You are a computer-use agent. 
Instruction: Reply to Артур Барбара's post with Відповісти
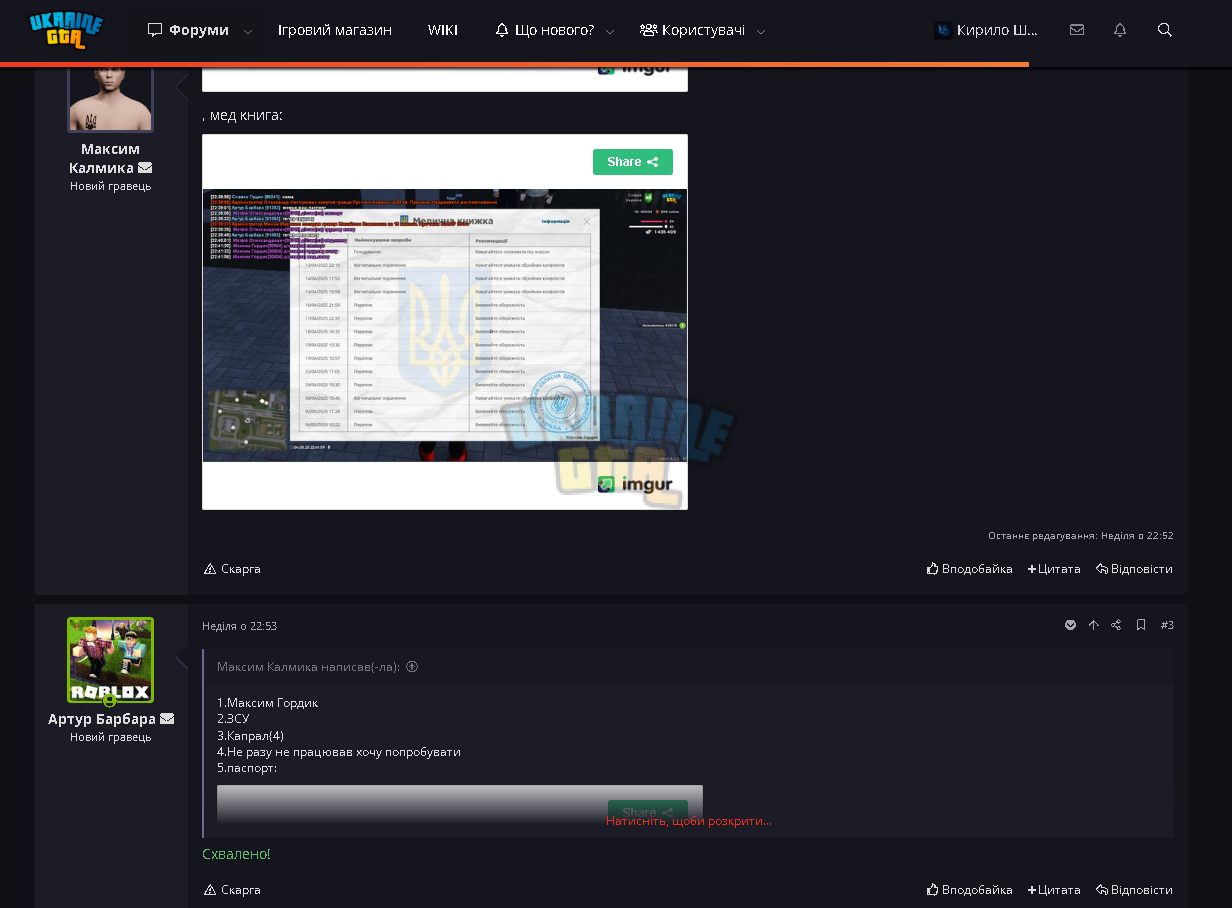[x=1134, y=890]
